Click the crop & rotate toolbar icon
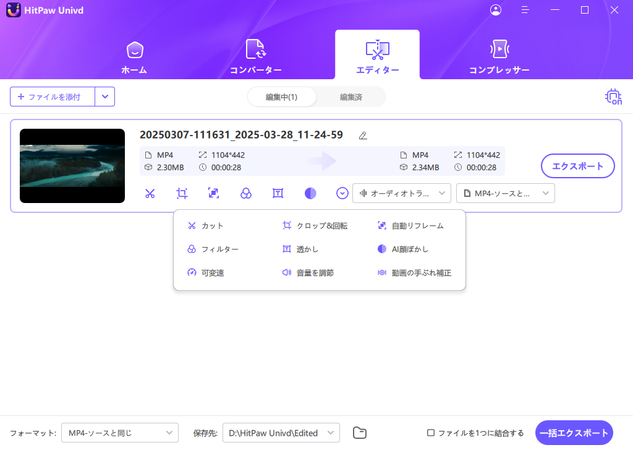Viewport: 633px width, 450px height. point(182,194)
